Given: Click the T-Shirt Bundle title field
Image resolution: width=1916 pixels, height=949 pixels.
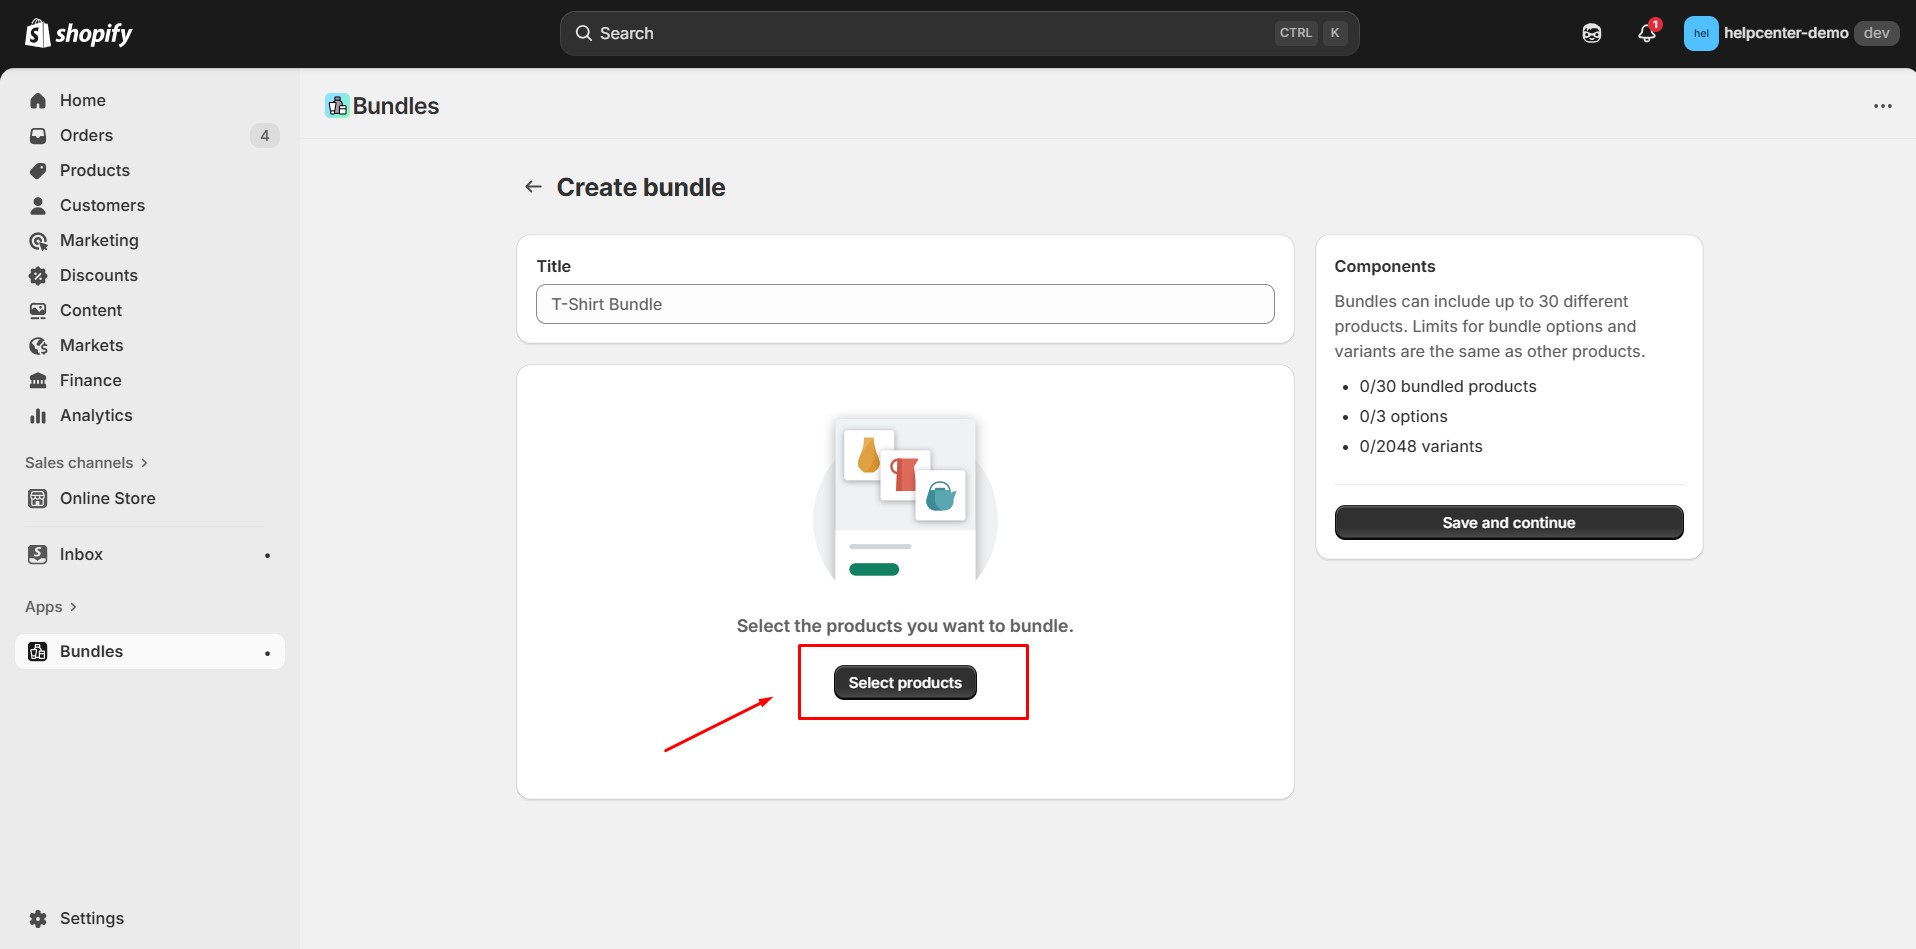Looking at the screenshot, I should point(904,304).
